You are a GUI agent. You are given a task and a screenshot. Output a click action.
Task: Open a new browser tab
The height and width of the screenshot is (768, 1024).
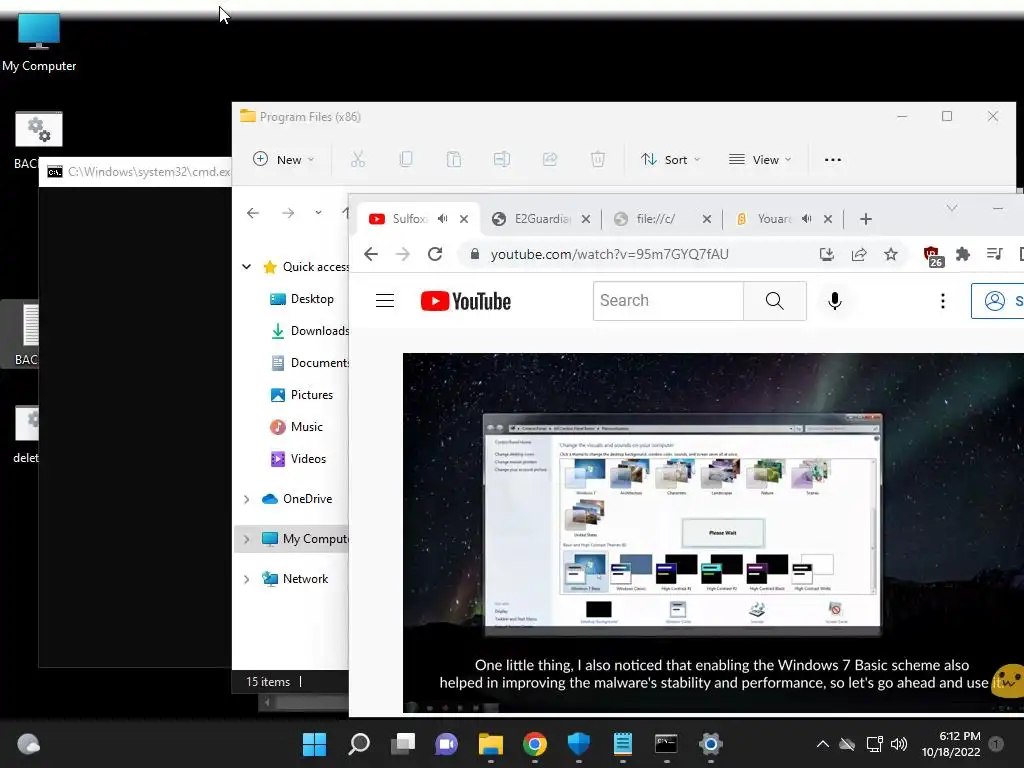click(x=866, y=219)
